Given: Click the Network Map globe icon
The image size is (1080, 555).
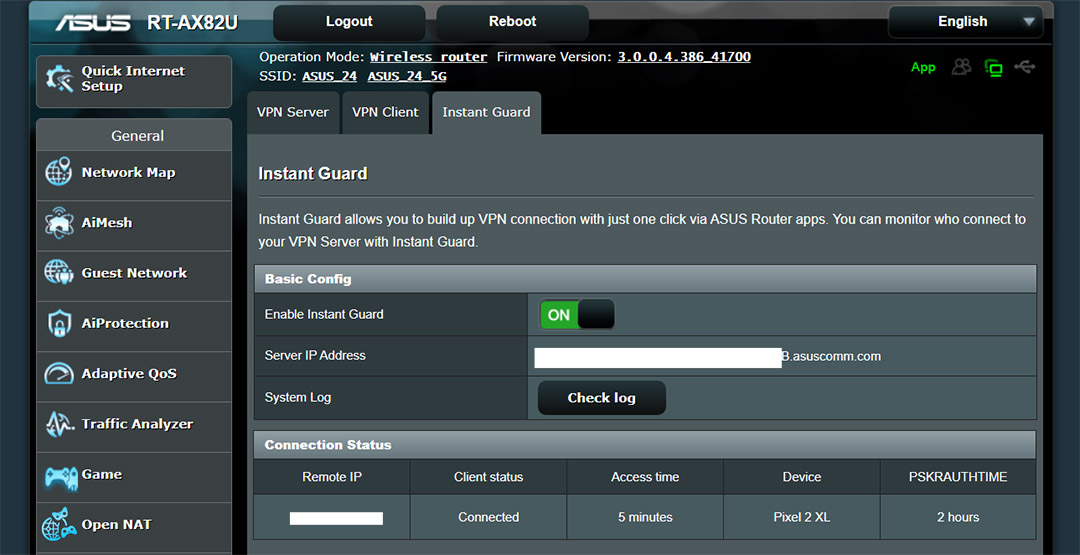Looking at the screenshot, I should (x=59, y=172).
